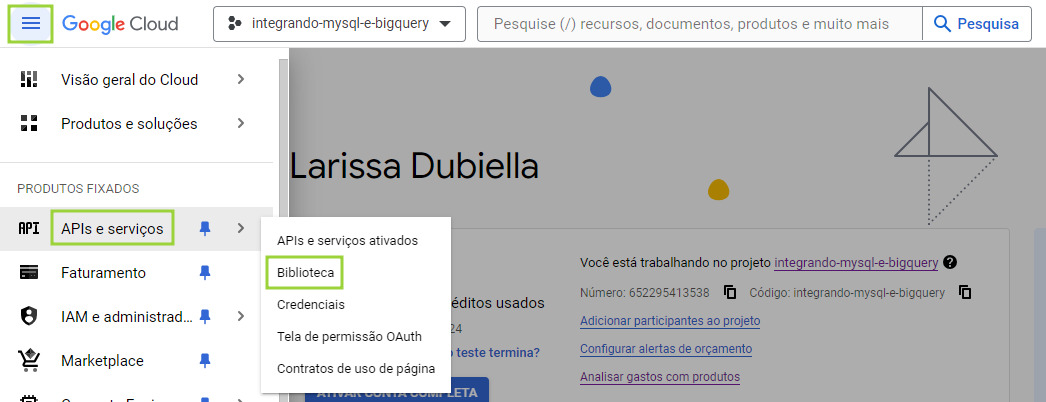Open the integrando-mysql-e-bigquery project selector
The width and height of the screenshot is (1046, 402).
339,24
